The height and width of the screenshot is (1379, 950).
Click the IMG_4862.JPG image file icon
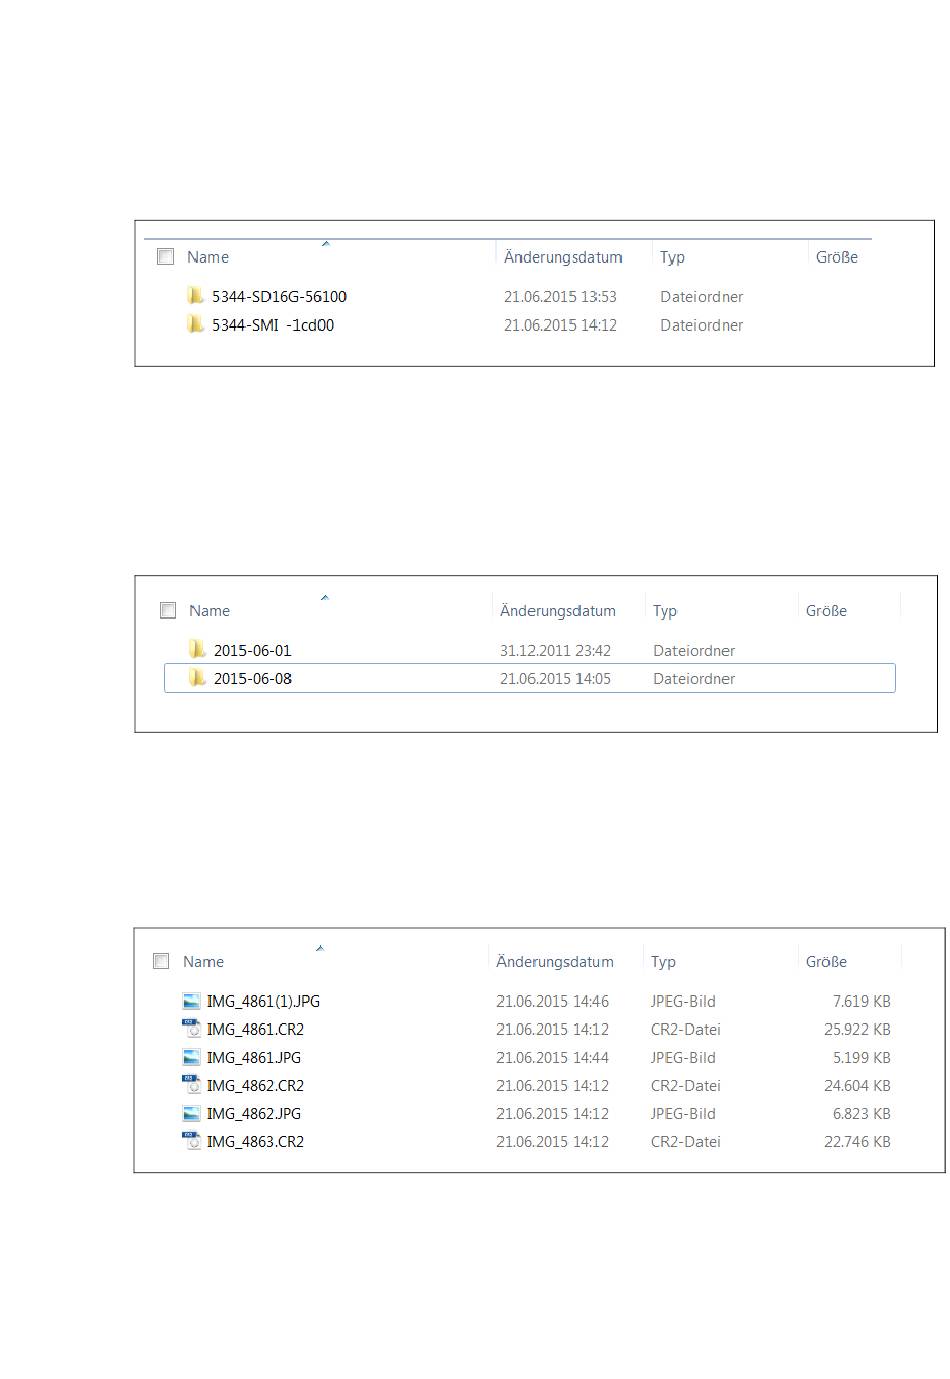click(191, 1113)
